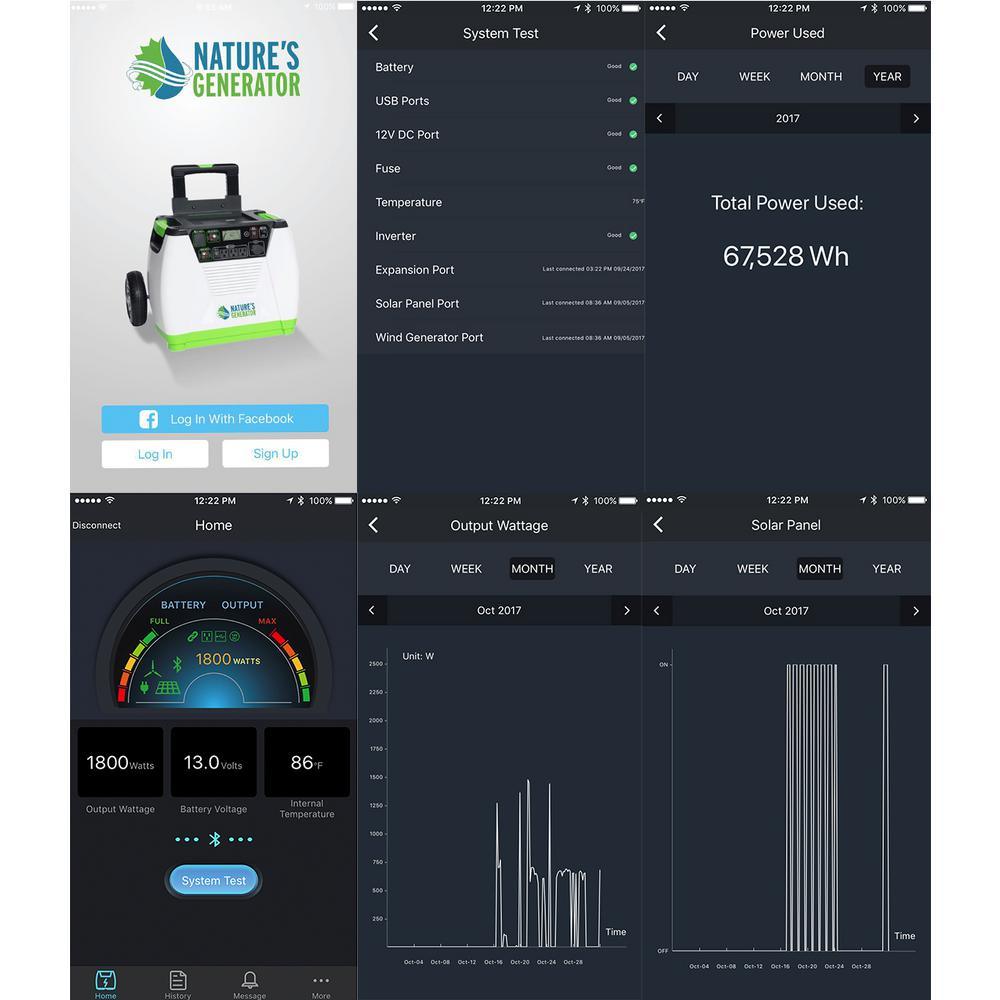Open the Home tab icon in bottom bar

point(105,981)
